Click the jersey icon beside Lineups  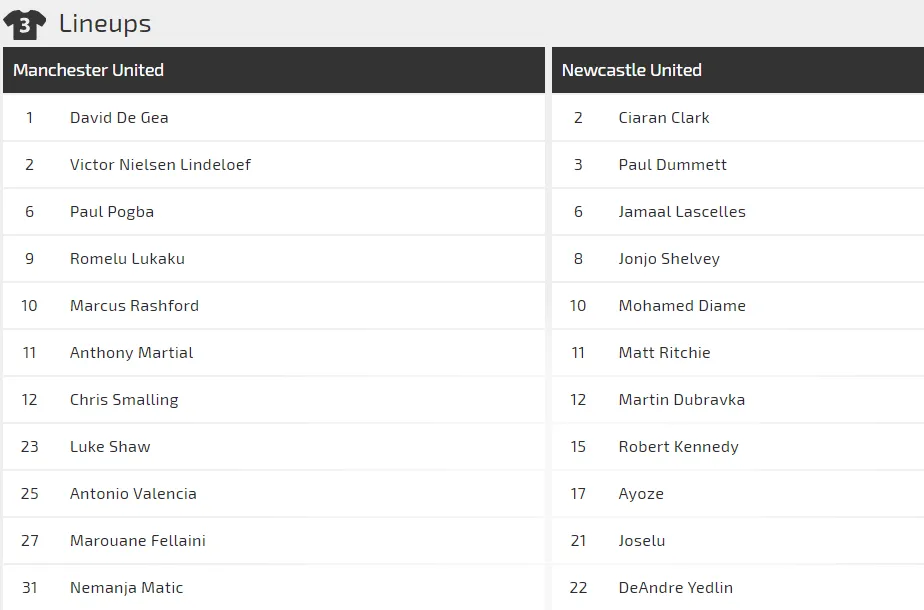coord(25,24)
